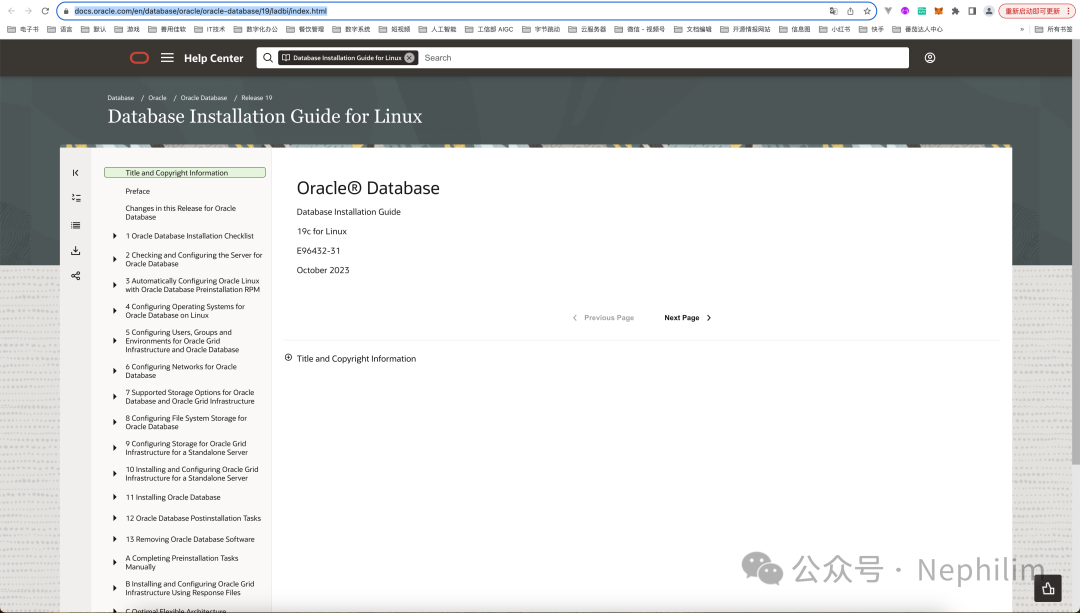
Task: Open the Database breadcrumb link
Action: (121, 98)
